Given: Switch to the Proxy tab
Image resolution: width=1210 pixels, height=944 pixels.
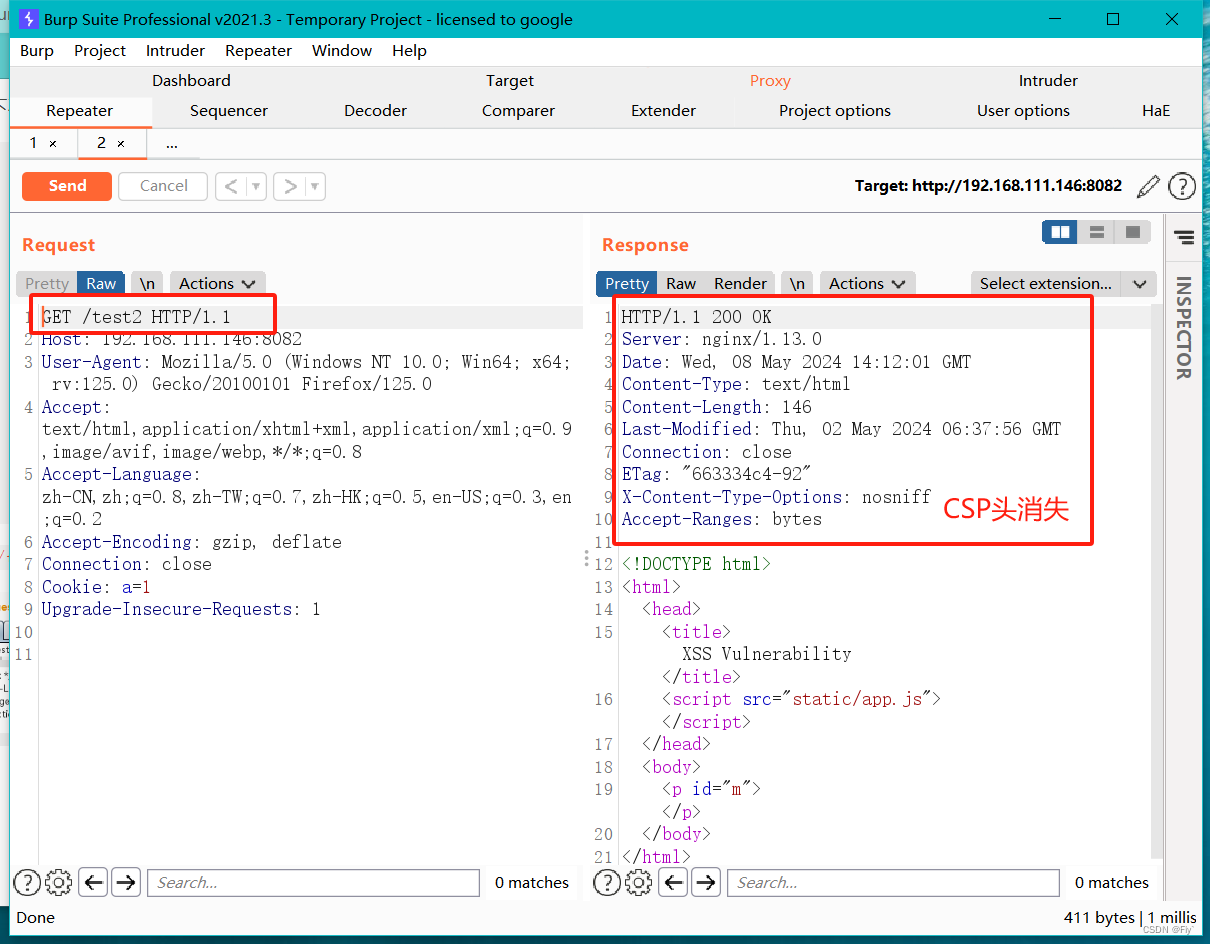Looking at the screenshot, I should [770, 81].
